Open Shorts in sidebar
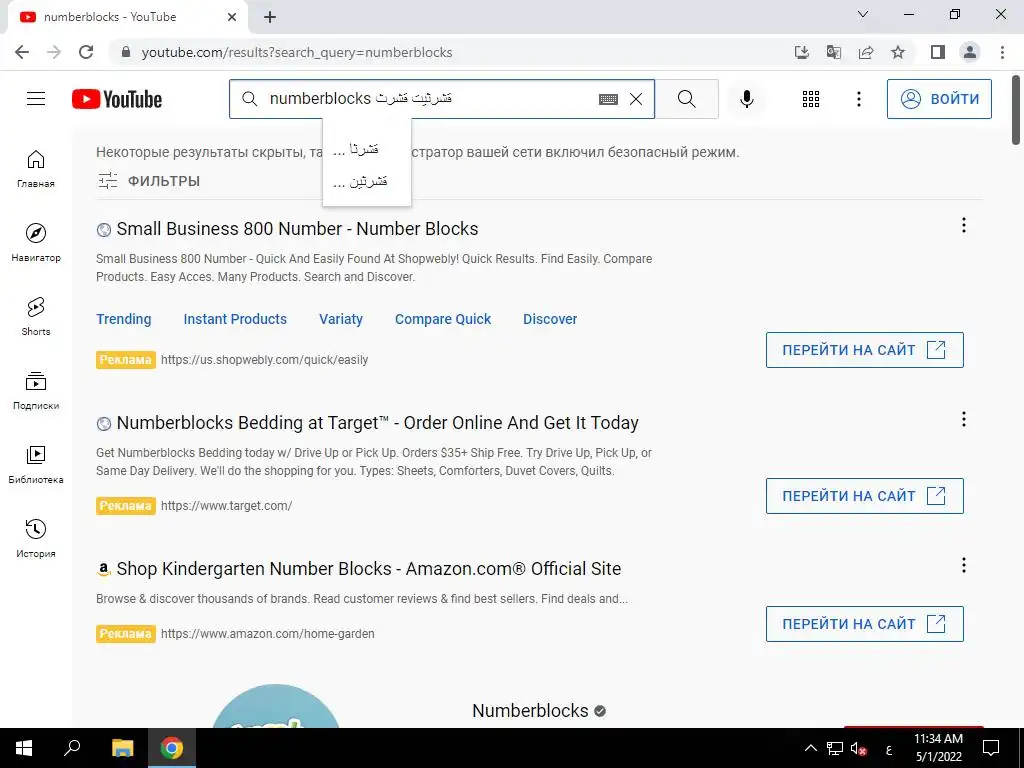Viewport: 1024px width, 768px height. (x=36, y=316)
